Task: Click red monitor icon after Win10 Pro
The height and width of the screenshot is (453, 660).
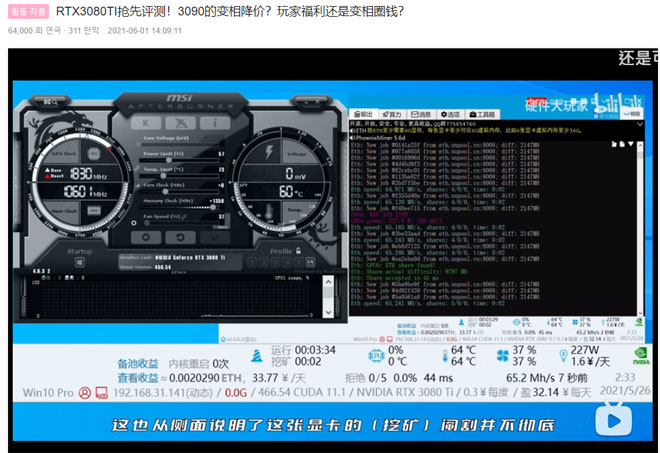Action: click(101, 393)
